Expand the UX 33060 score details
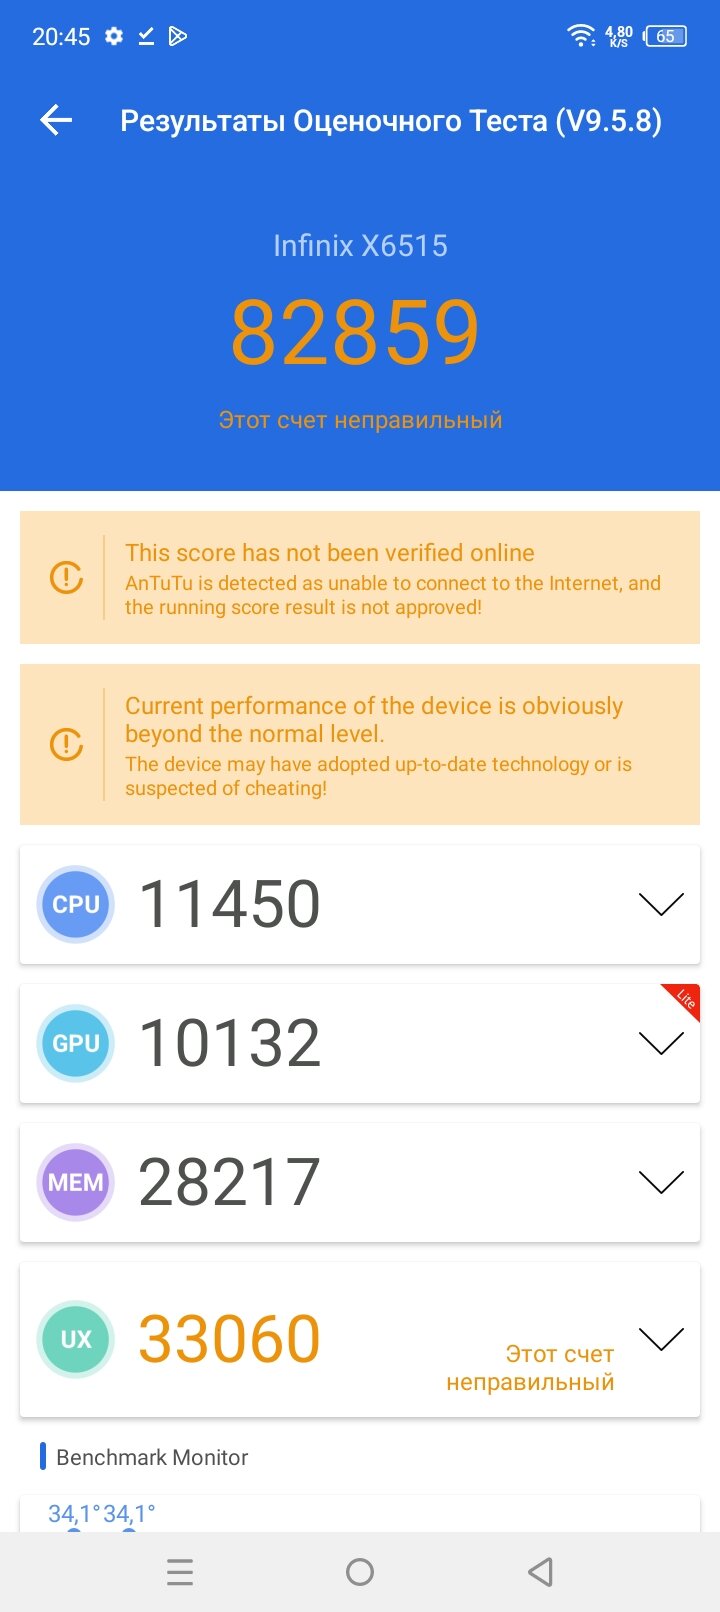Screen dimensions: 720x1612 (661, 1339)
